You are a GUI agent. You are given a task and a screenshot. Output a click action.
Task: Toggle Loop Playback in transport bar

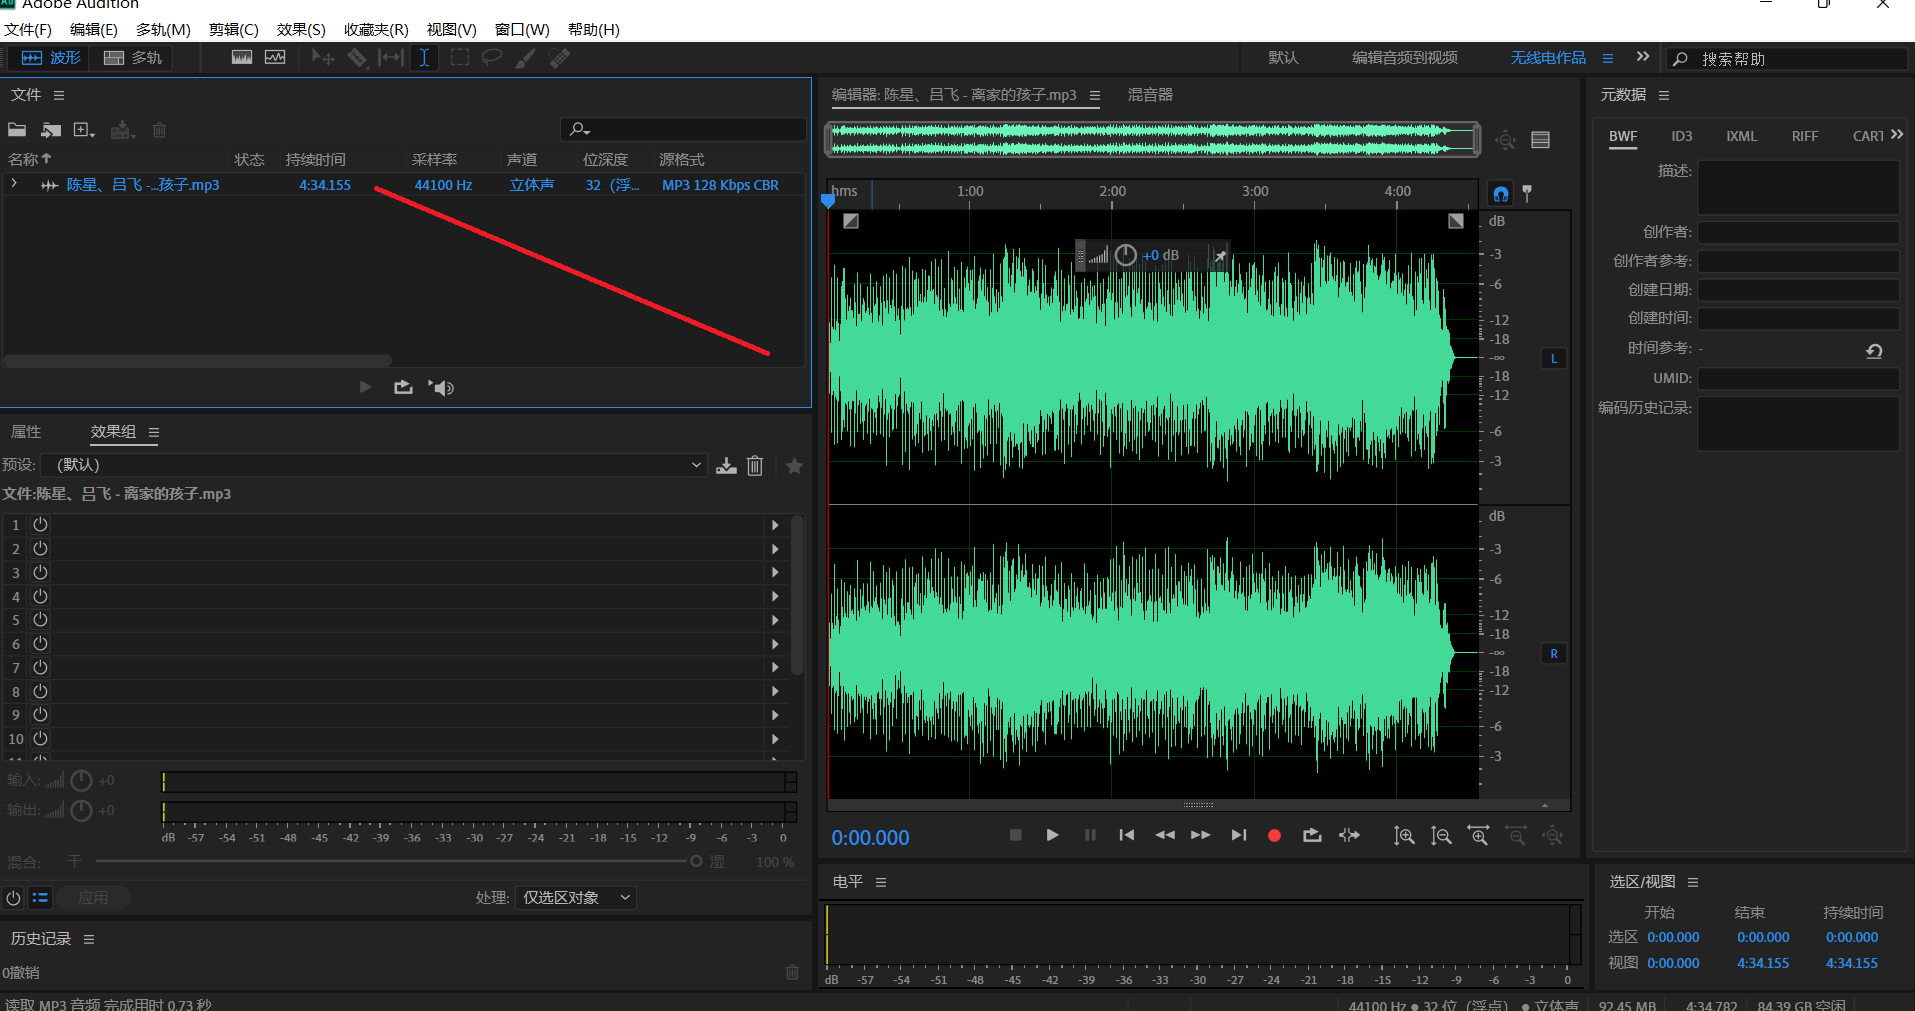(1312, 835)
